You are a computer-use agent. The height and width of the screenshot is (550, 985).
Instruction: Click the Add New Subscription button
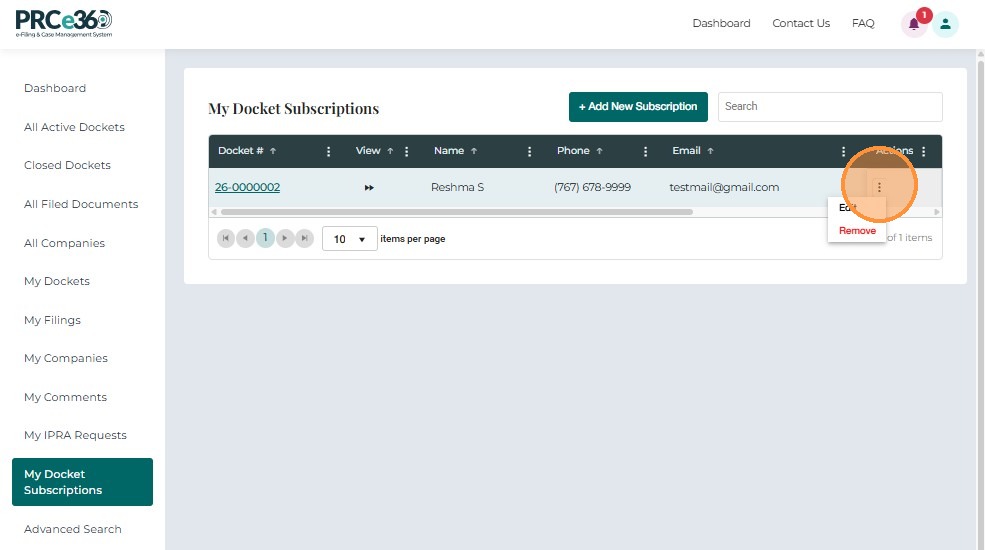tap(638, 107)
